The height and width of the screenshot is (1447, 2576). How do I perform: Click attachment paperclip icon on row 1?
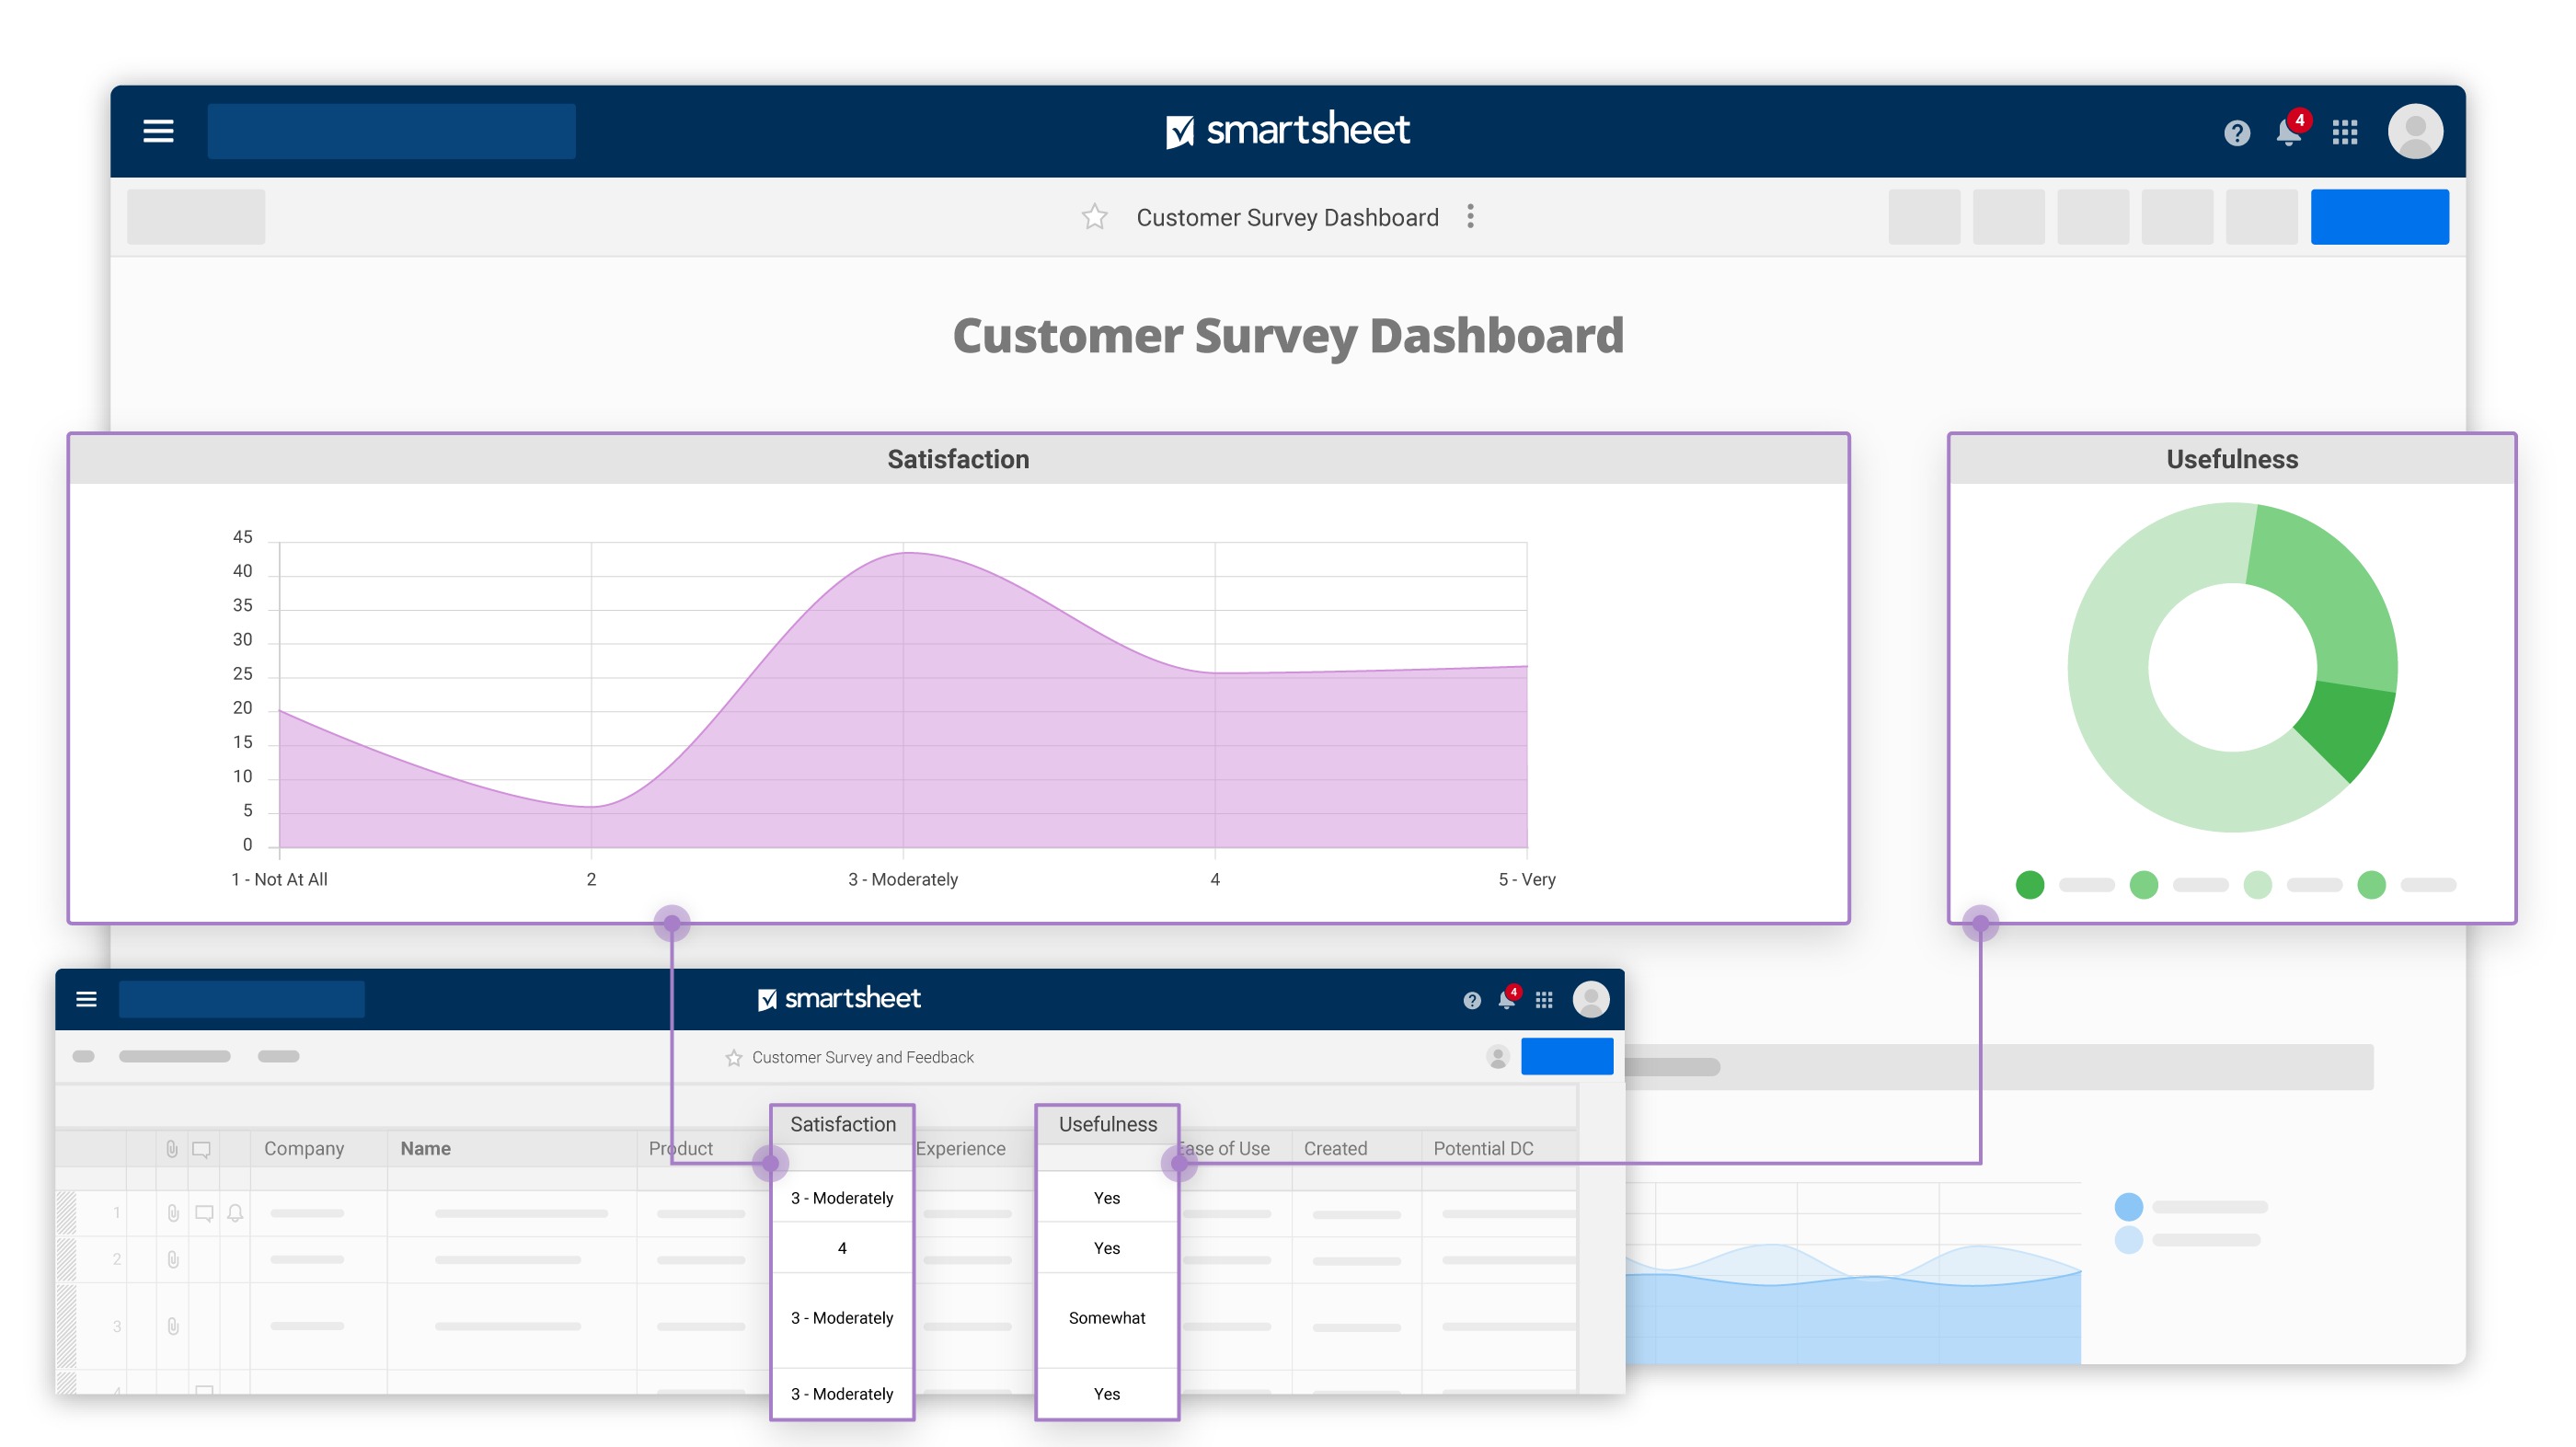(173, 1213)
